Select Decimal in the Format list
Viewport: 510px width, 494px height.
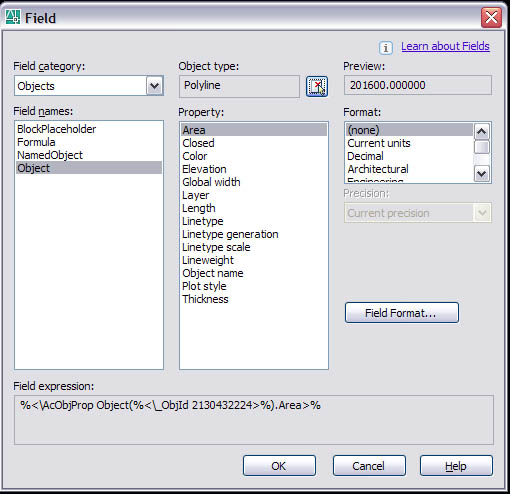click(x=365, y=156)
